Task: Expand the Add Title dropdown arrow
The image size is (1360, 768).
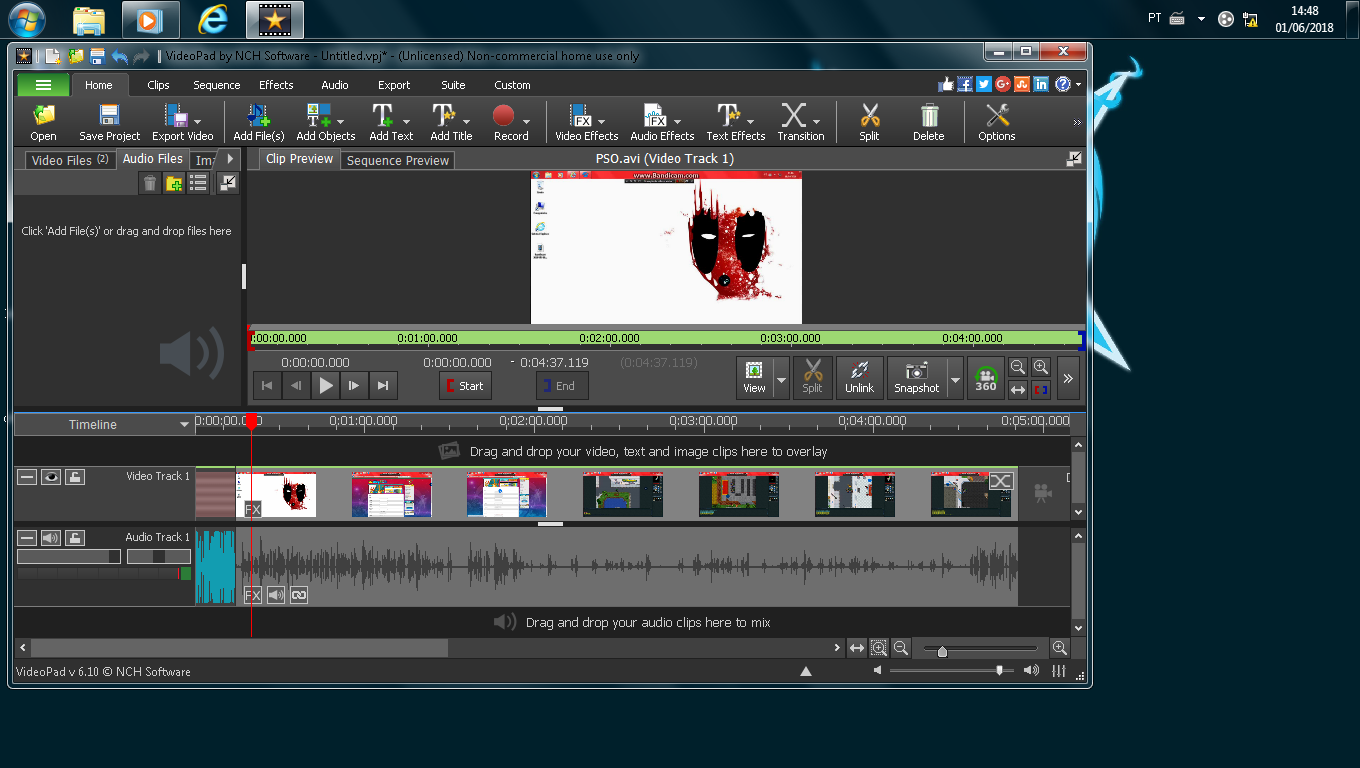Action: point(466,122)
